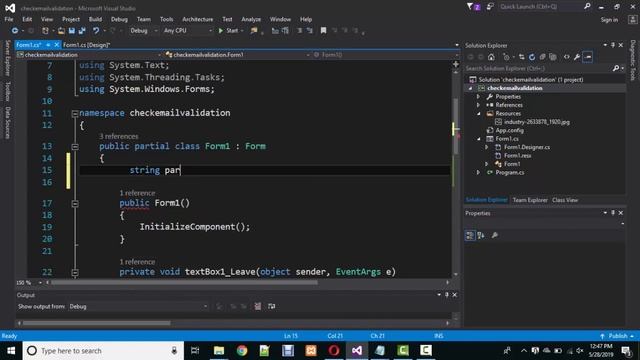Click the Search Solution Explorer field
640x360 pixels.
pyautogui.click(x=539, y=69)
